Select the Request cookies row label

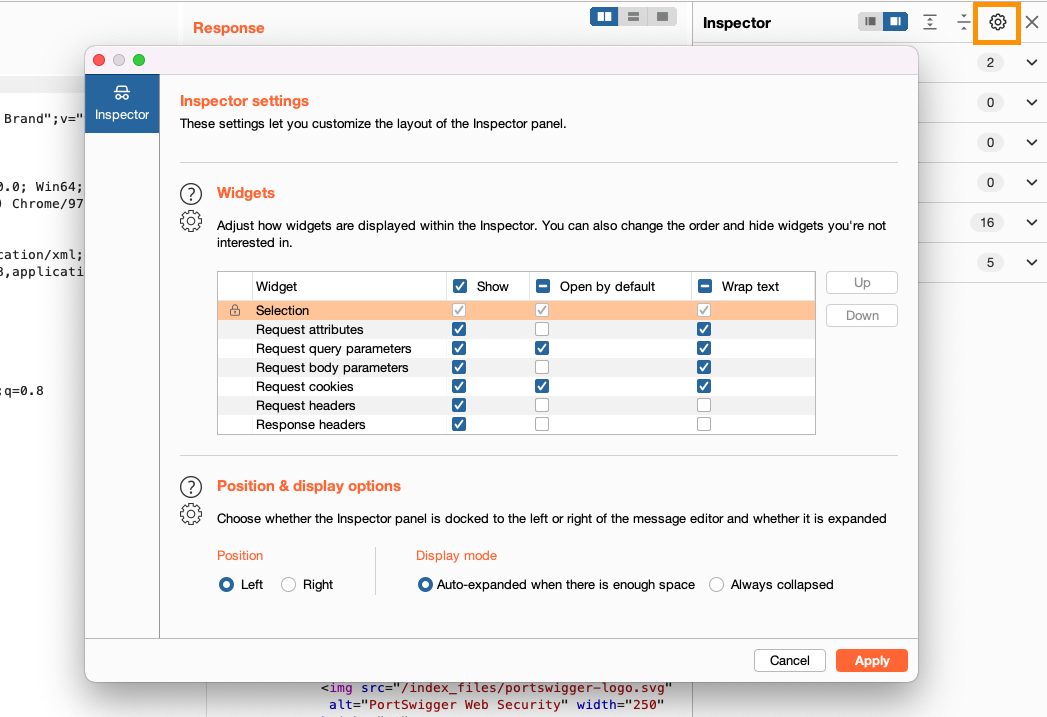[x=304, y=387]
